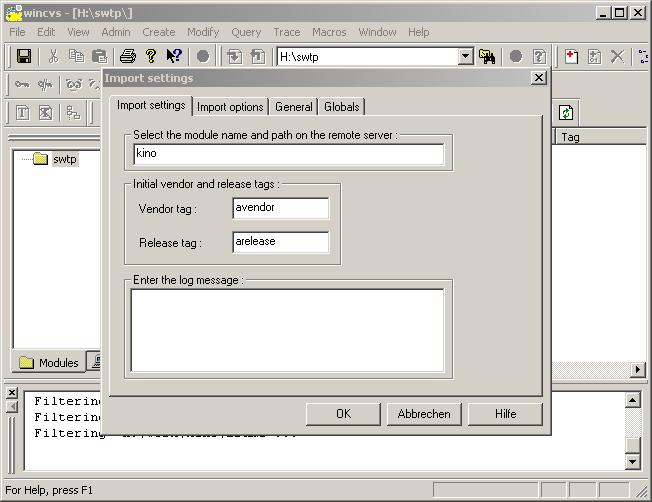
Task: Click the Paste clipboard icon
Action: coord(100,57)
